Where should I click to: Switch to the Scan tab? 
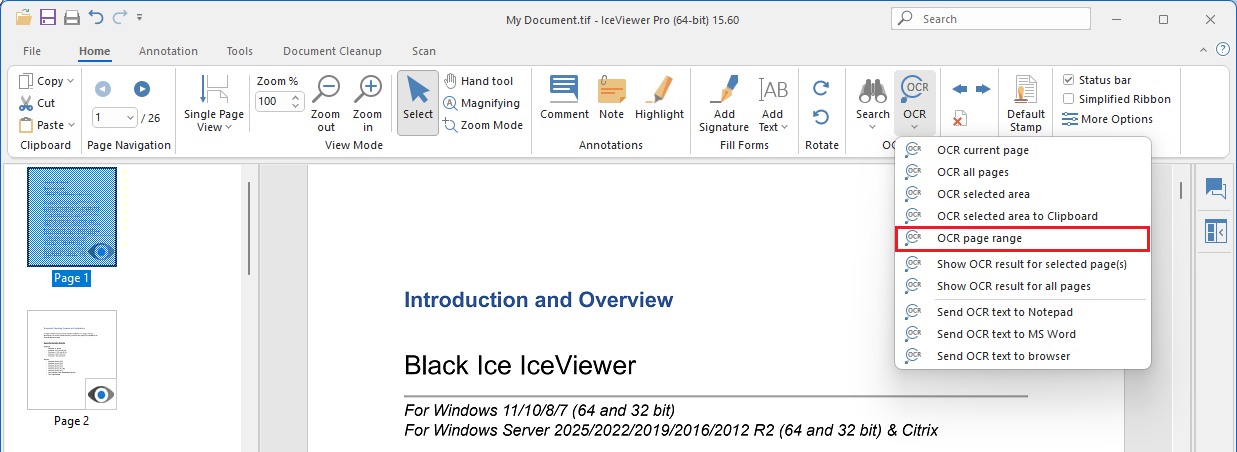coord(424,51)
